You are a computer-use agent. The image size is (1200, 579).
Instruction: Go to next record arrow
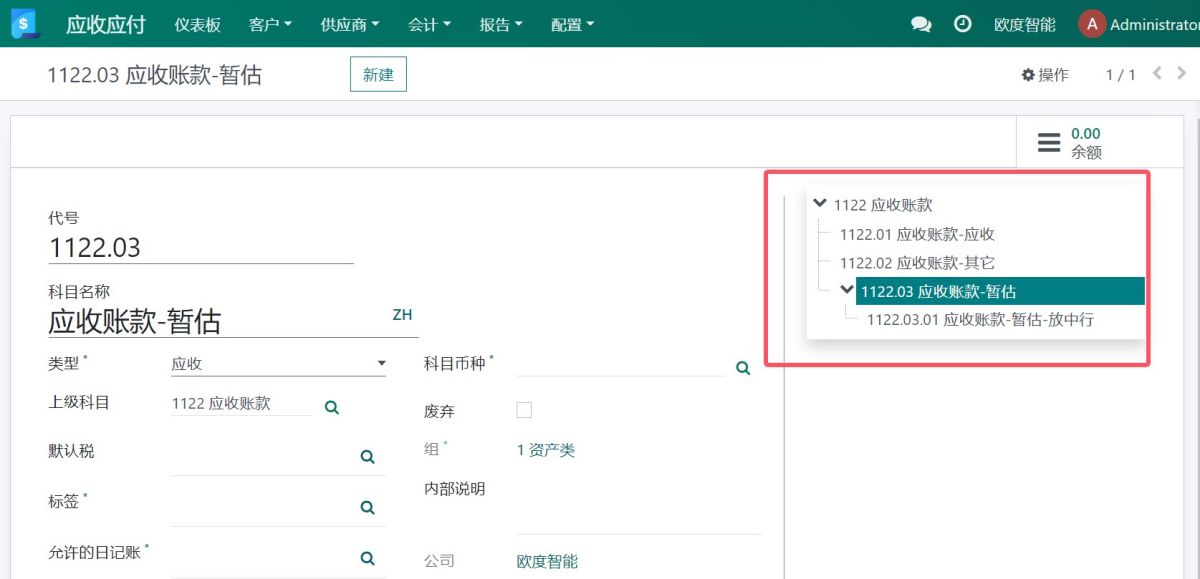pos(1182,73)
